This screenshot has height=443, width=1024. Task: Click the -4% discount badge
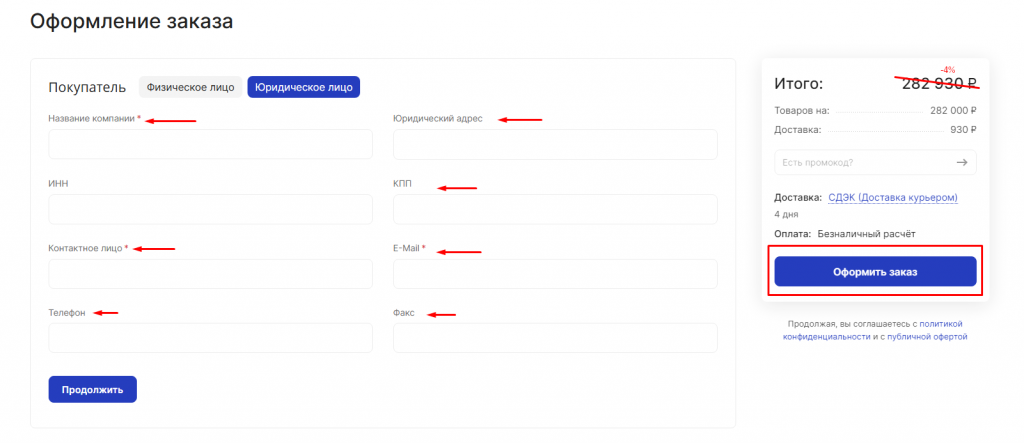tap(948, 69)
